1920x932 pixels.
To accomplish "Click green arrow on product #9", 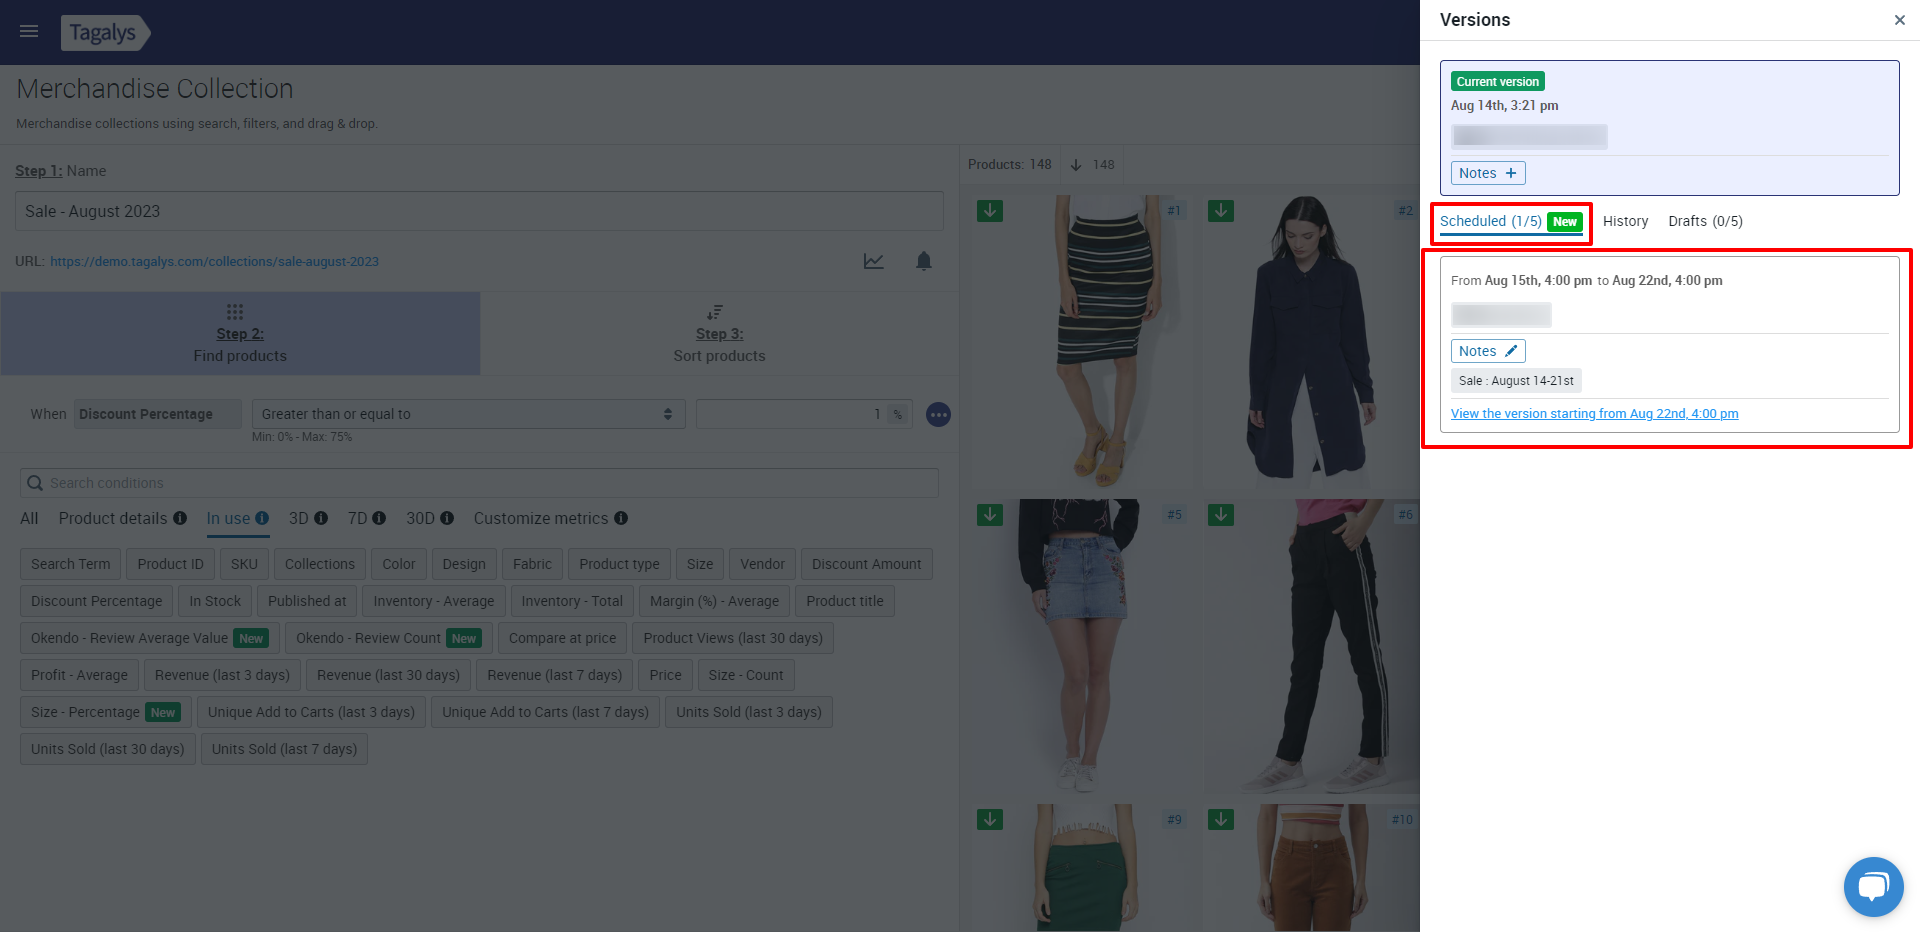I will pos(990,819).
